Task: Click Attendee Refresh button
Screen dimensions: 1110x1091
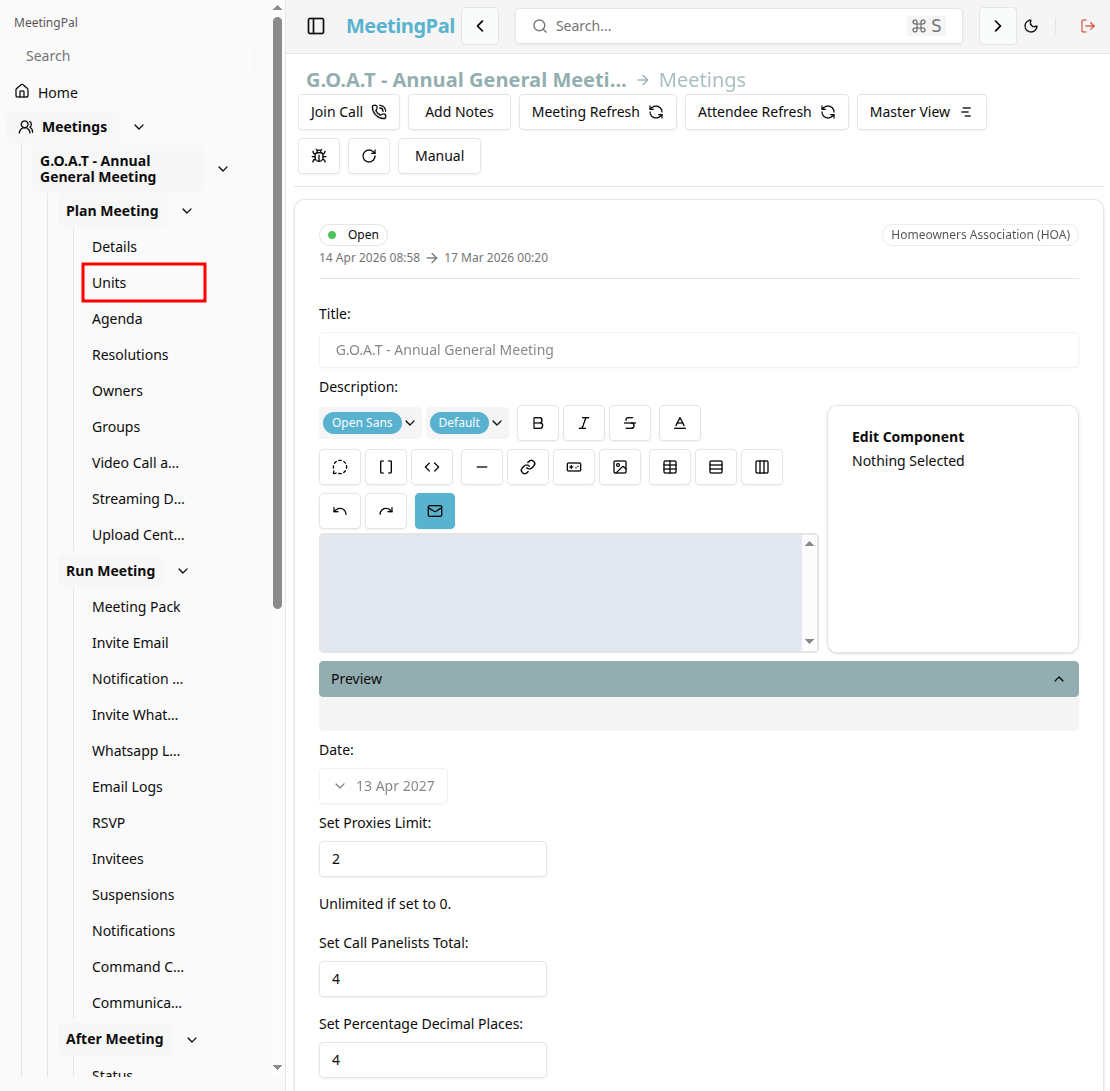Action: click(767, 112)
